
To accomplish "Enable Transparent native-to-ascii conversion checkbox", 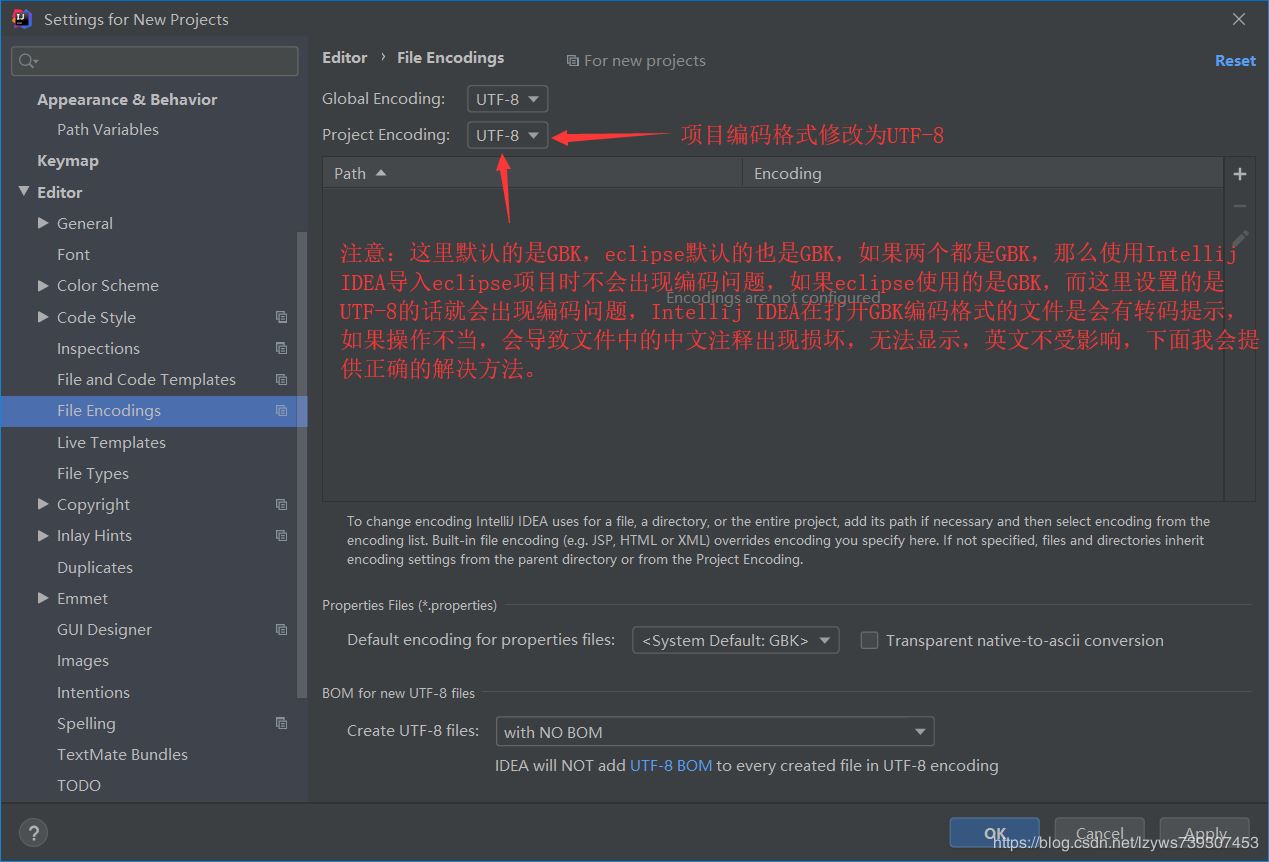I will point(869,640).
